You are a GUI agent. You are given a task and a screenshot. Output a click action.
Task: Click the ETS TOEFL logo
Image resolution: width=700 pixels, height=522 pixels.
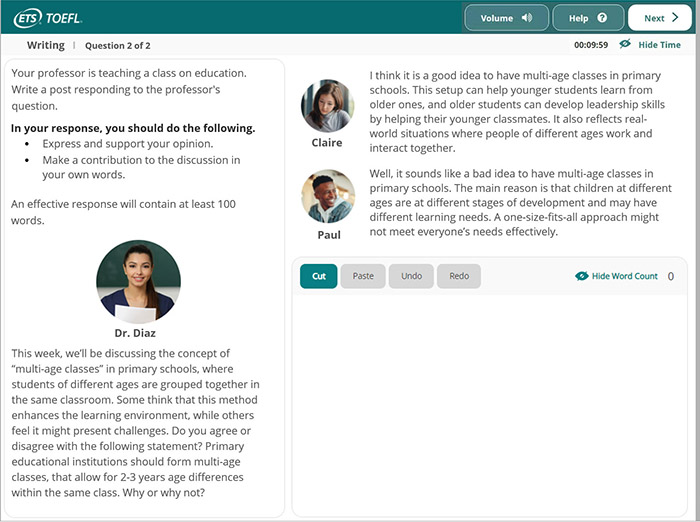tap(48, 18)
